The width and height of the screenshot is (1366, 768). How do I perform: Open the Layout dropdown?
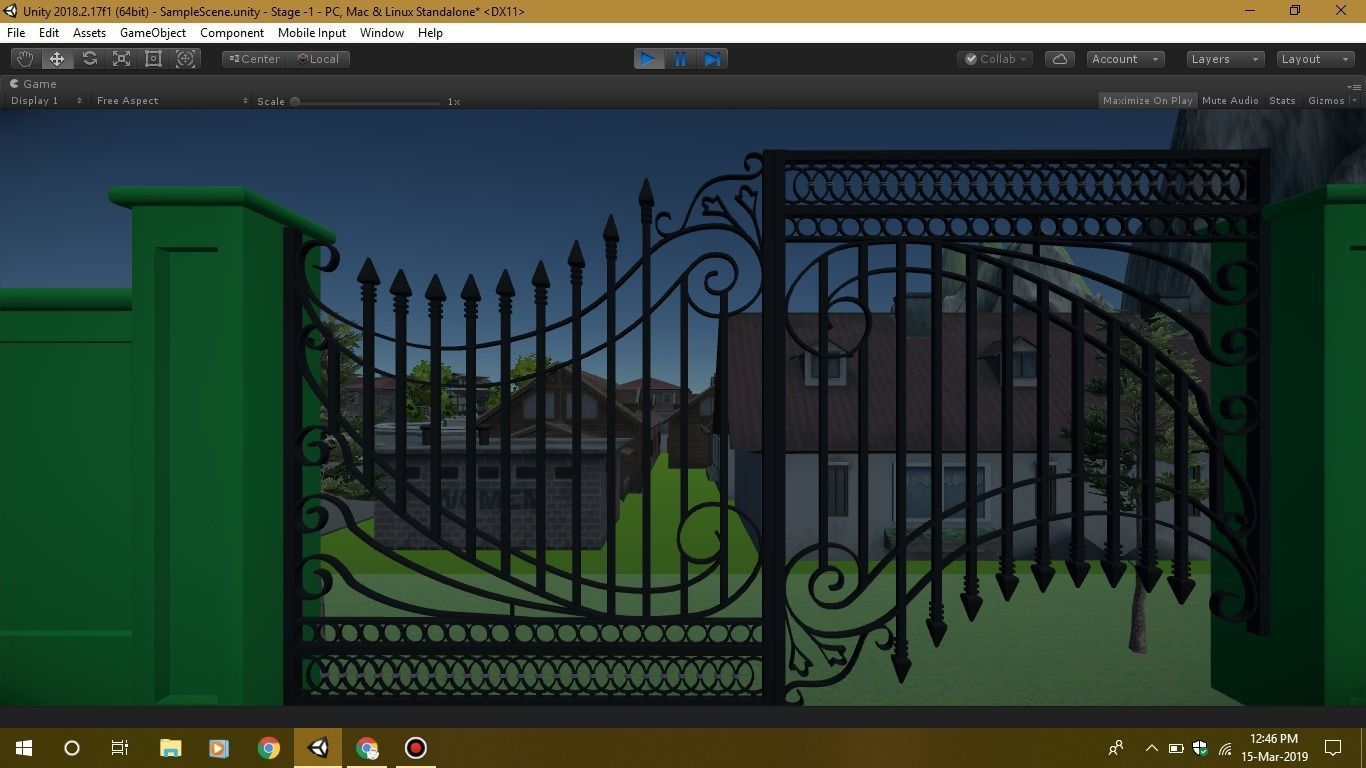pos(1315,59)
